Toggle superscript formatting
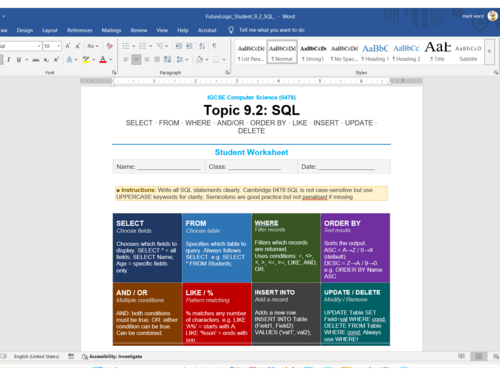The height and width of the screenshot is (375, 500). (56, 60)
